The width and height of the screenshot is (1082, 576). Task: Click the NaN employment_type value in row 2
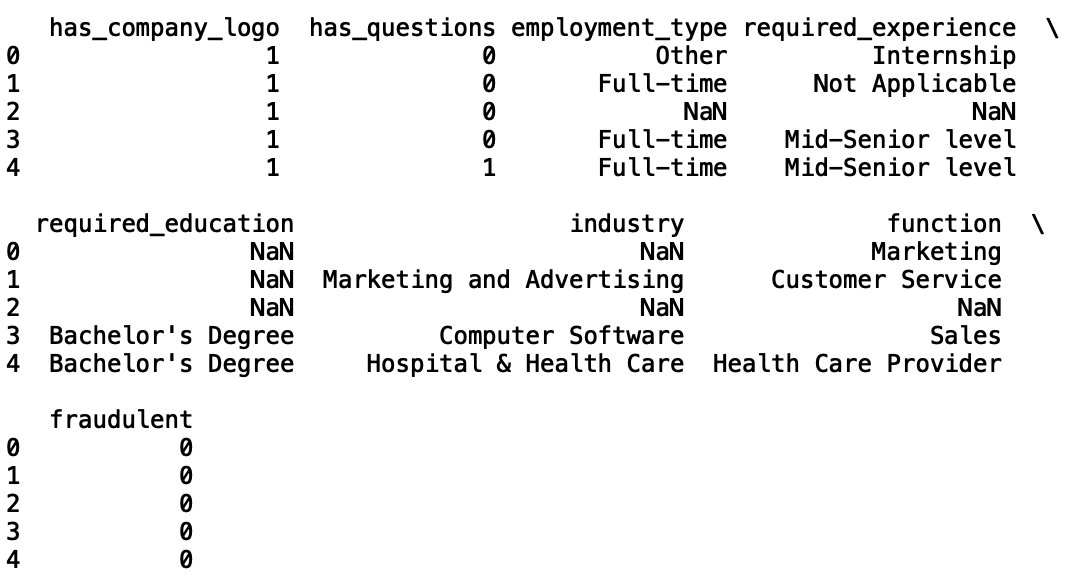[705, 112]
